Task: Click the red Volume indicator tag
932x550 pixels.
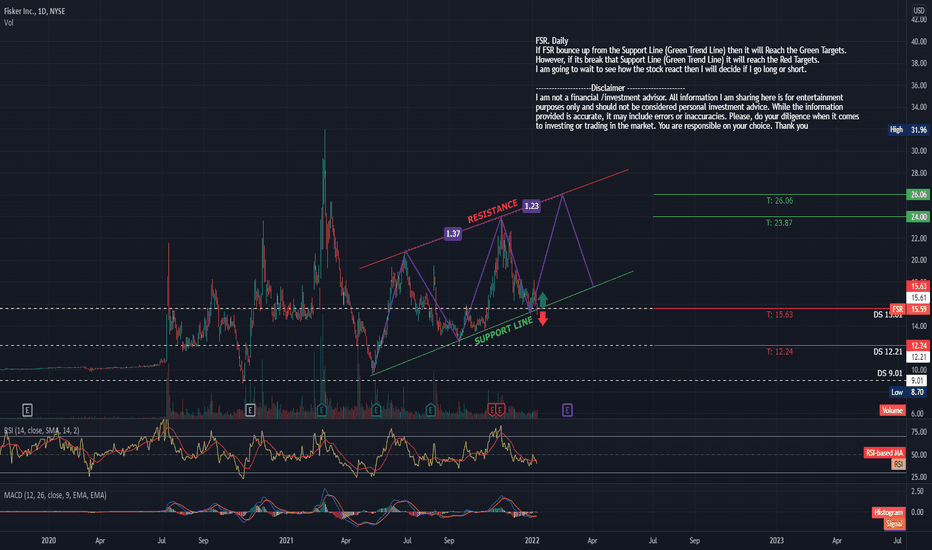Action: (x=892, y=410)
